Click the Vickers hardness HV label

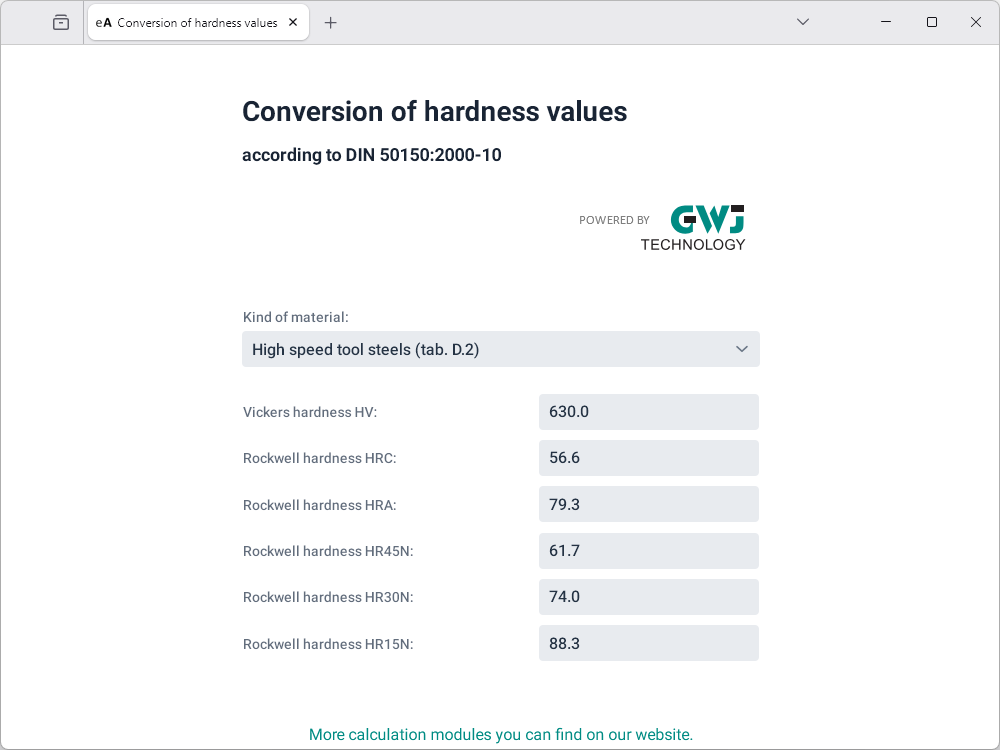tap(310, 412)
